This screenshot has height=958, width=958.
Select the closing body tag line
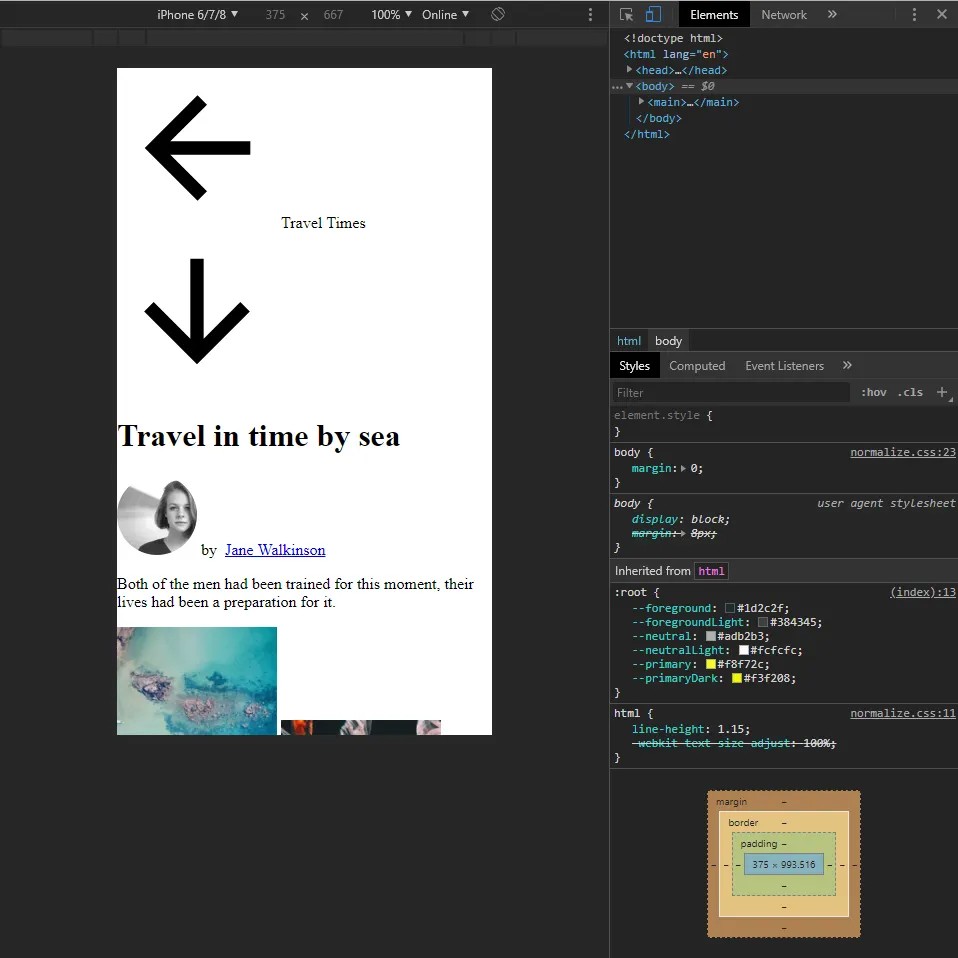659,118
